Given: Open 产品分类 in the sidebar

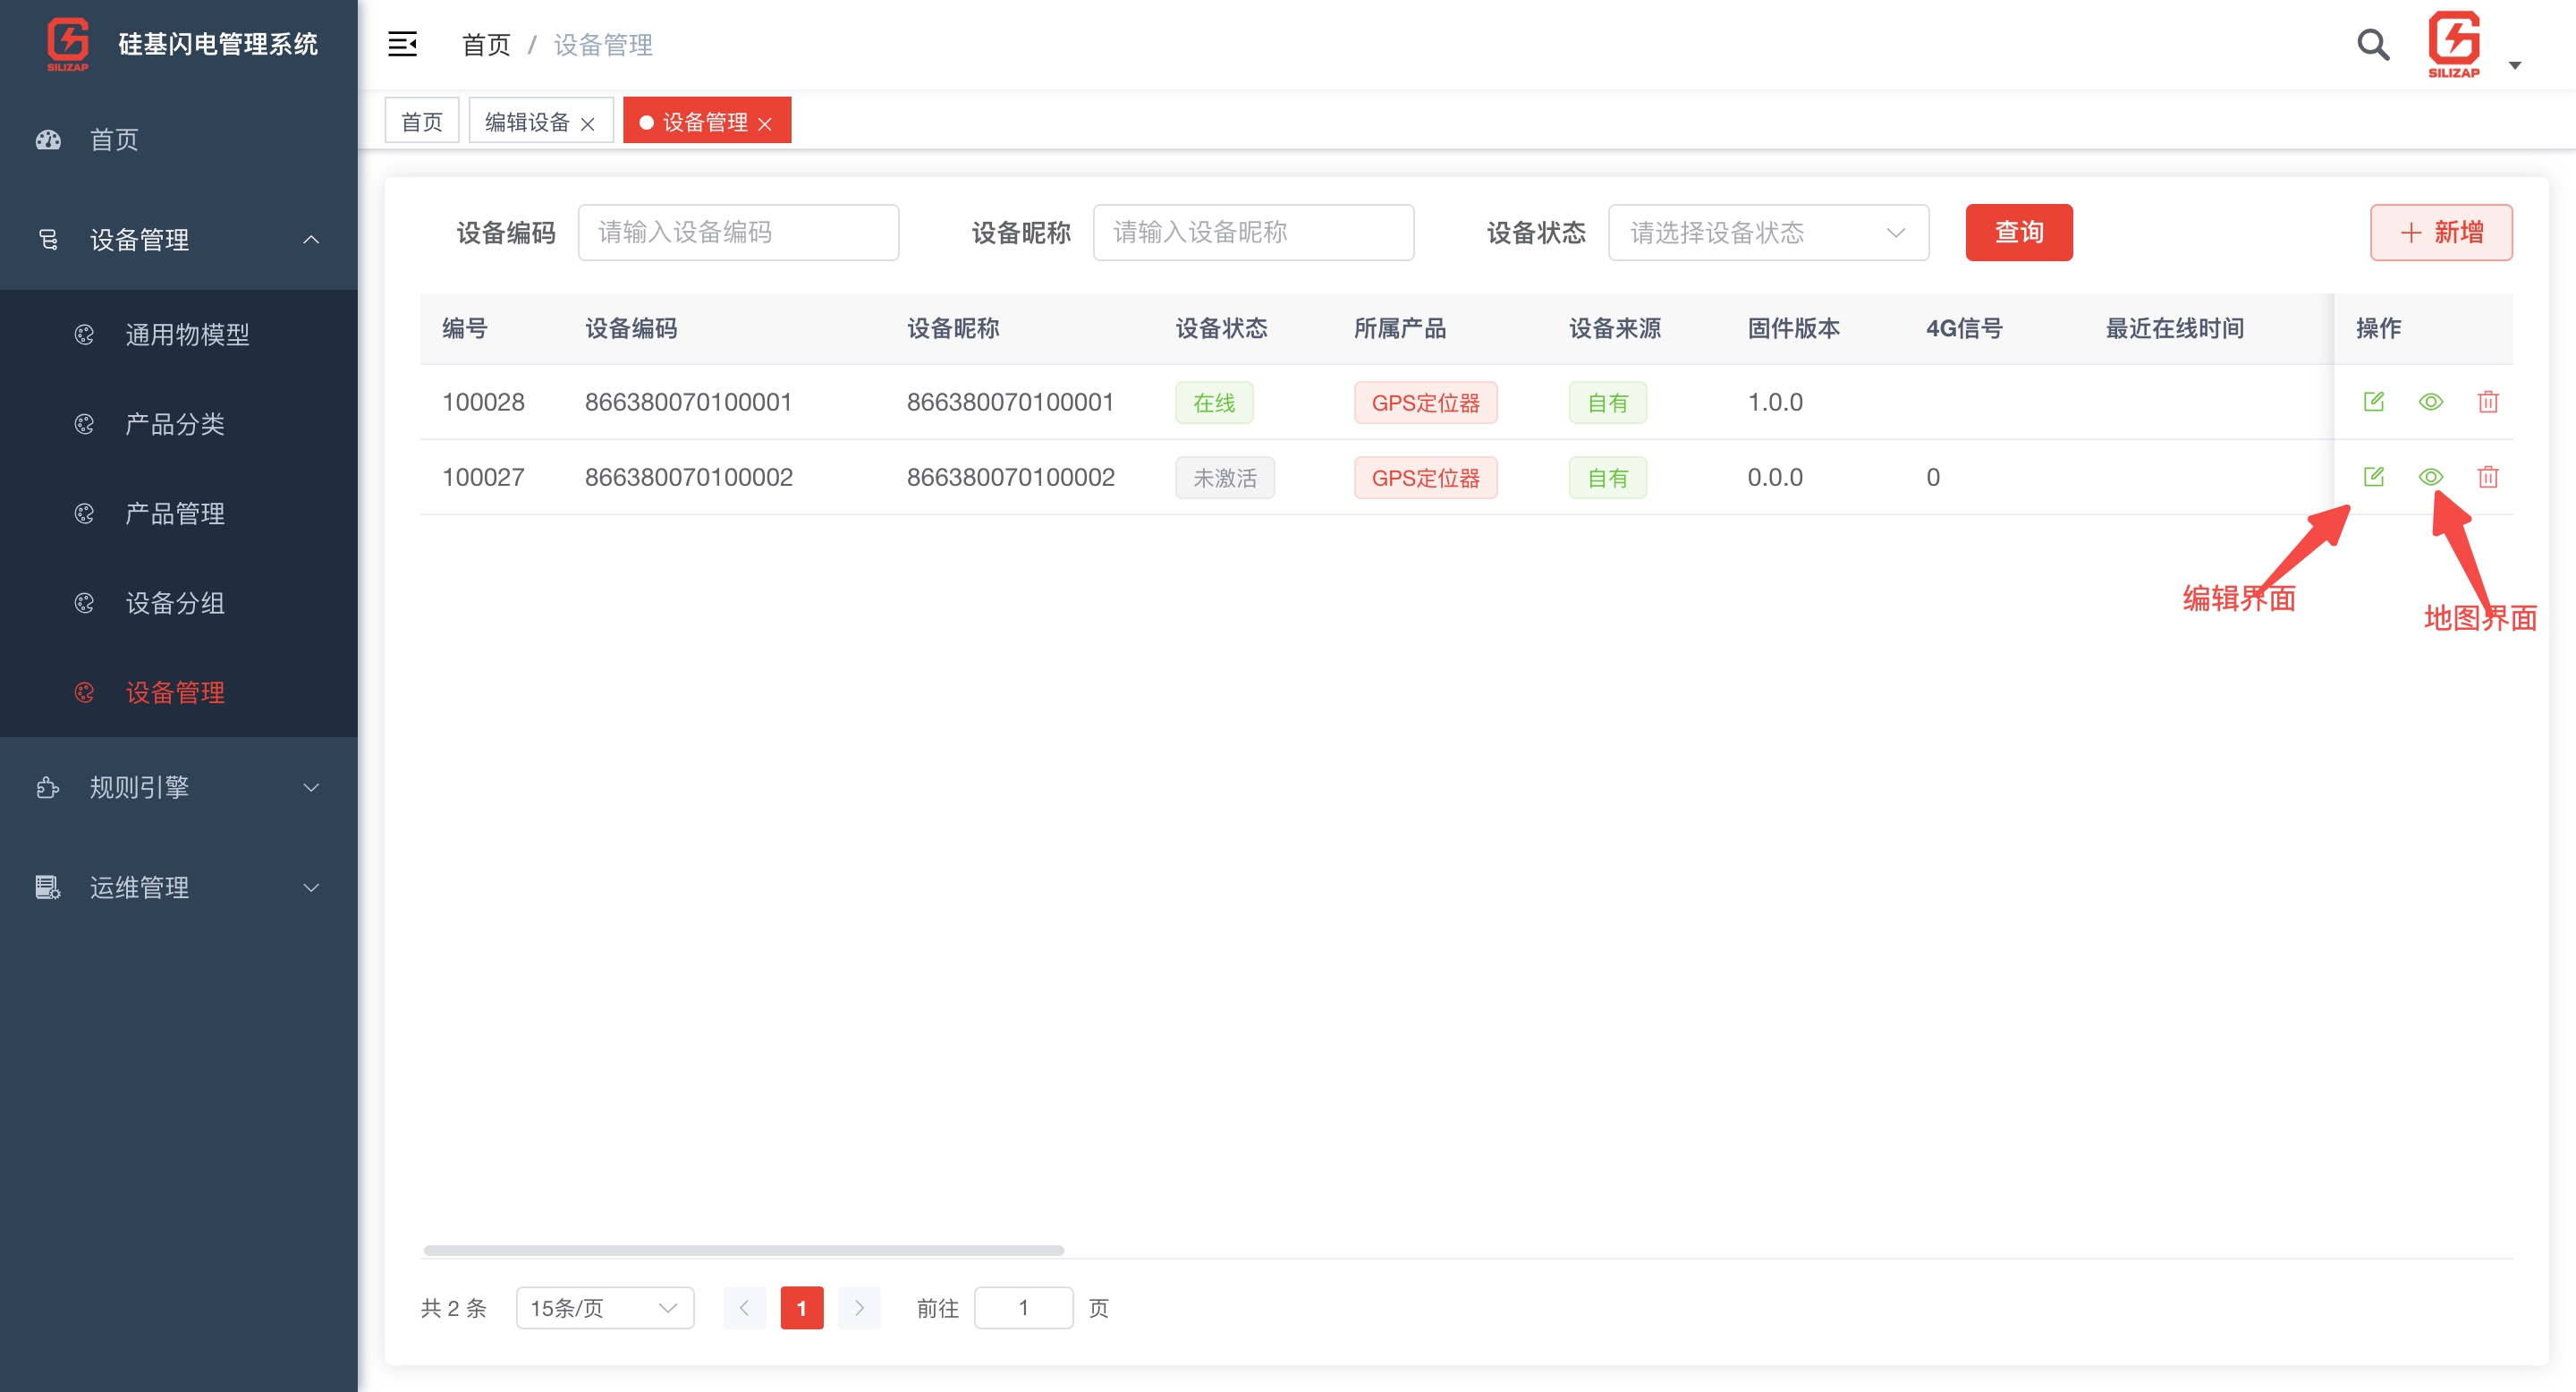Looking at the screenshot, I should (x=174, y=424).
